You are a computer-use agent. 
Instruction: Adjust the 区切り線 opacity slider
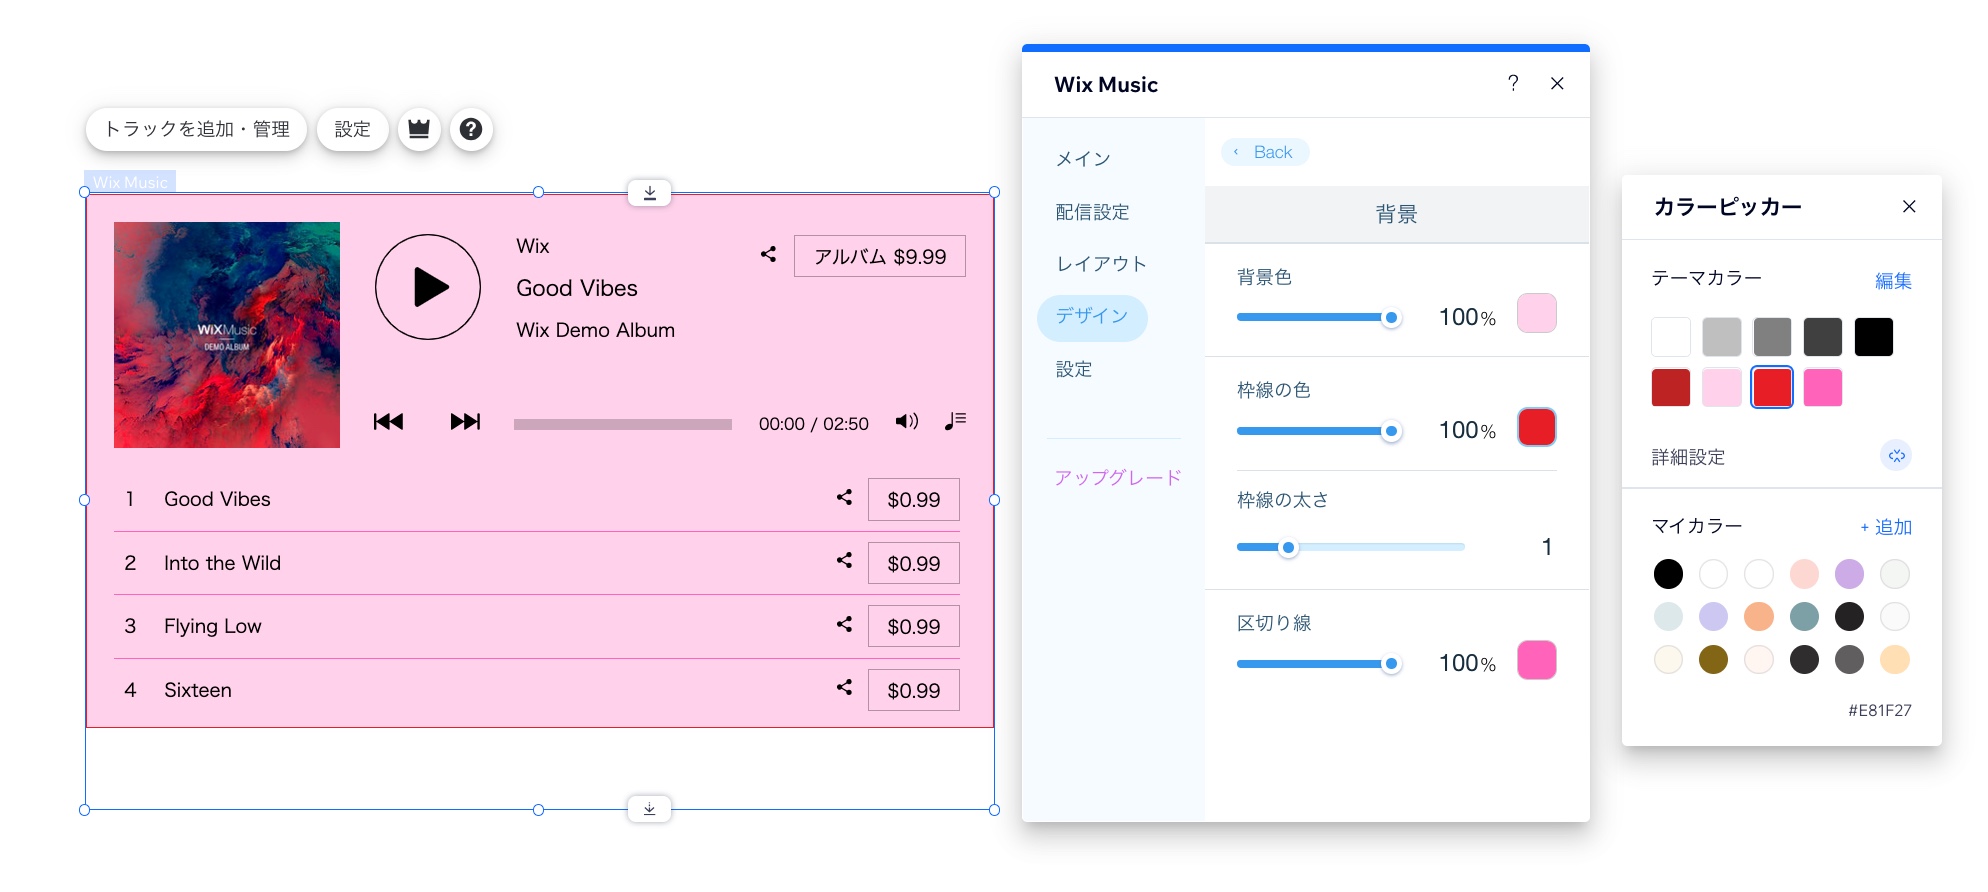(x=1319, y=663)
